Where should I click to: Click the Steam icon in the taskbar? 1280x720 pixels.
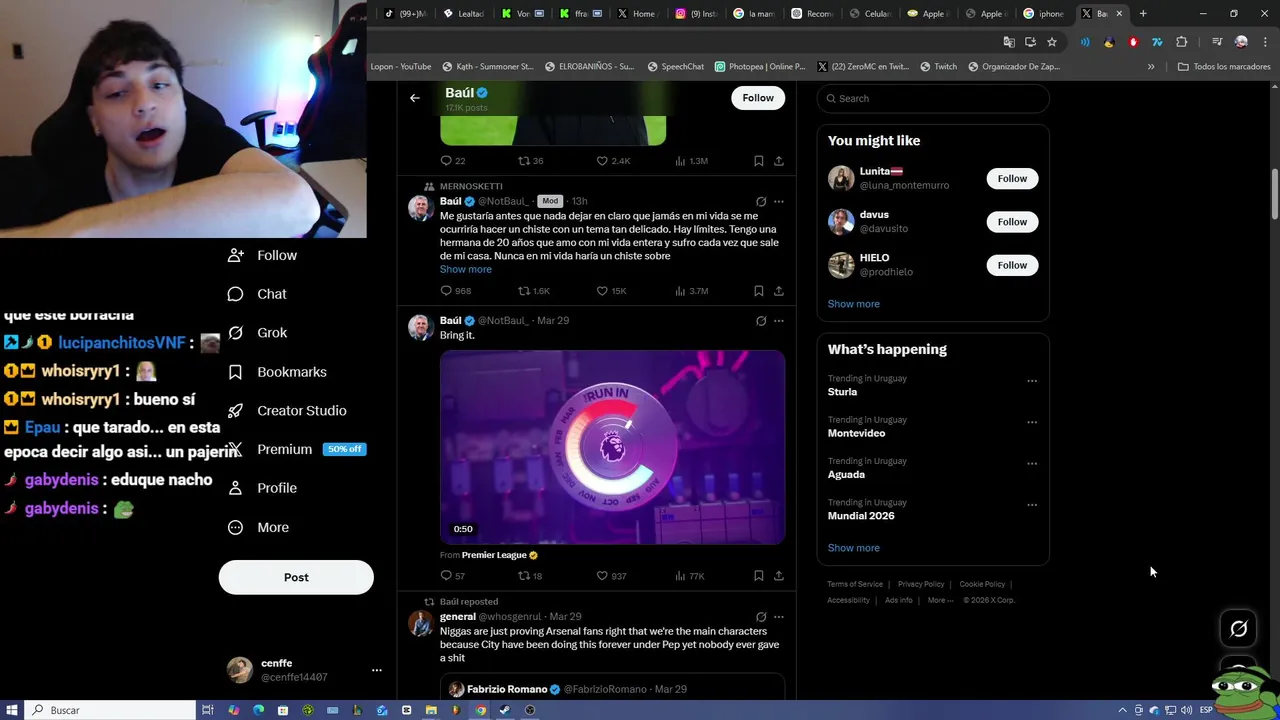(x=504, y=710)
